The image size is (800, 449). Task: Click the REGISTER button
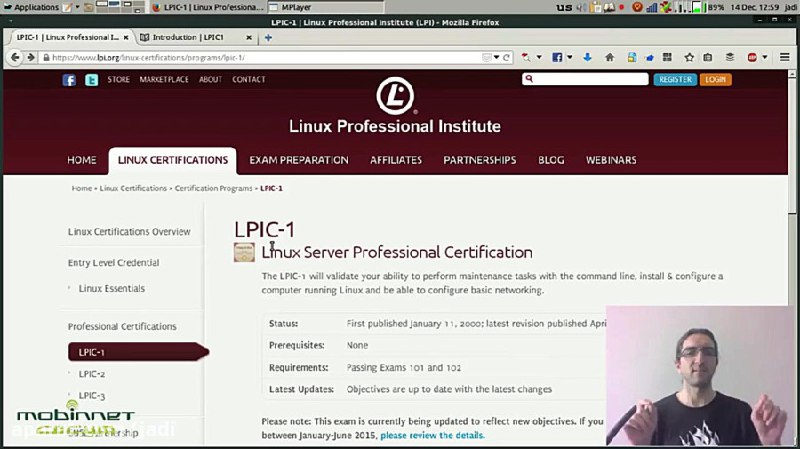click(x=675, y=80)
